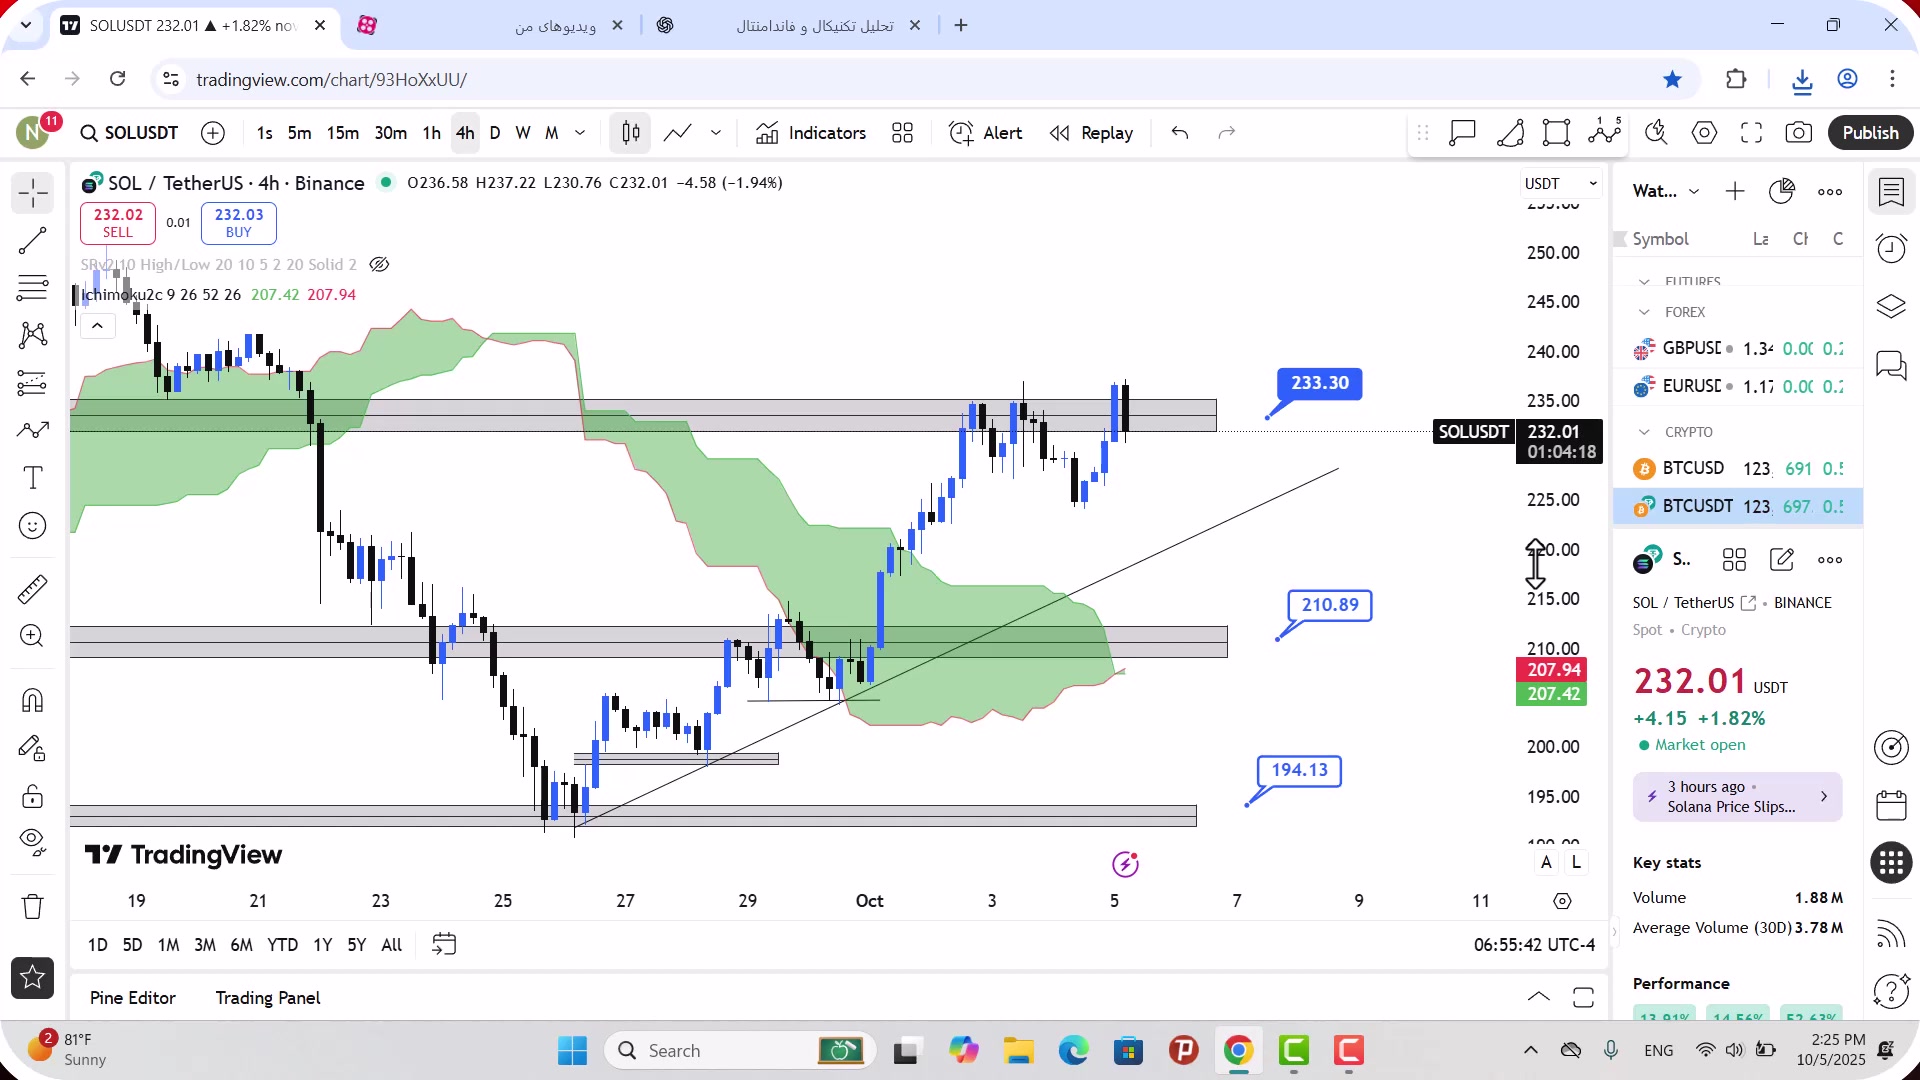
Task: Set chart range to YTD
Action: (x=282, y=945)
